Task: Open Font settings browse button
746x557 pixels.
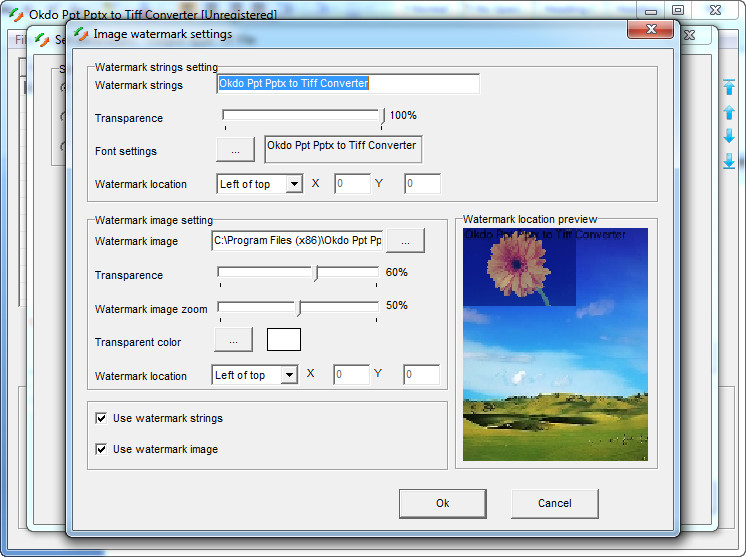Action: coord(236,150)
